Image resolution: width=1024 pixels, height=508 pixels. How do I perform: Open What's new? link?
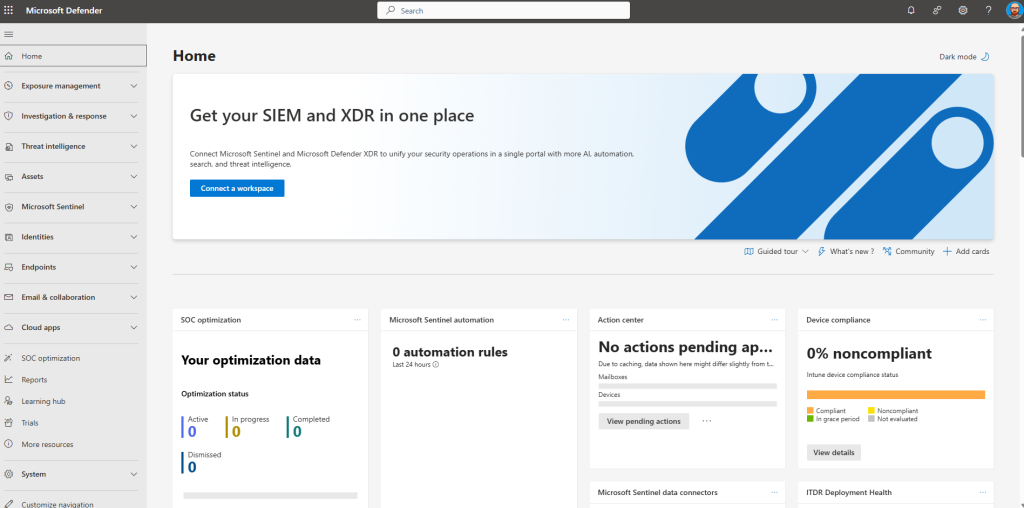click(846, 251)
